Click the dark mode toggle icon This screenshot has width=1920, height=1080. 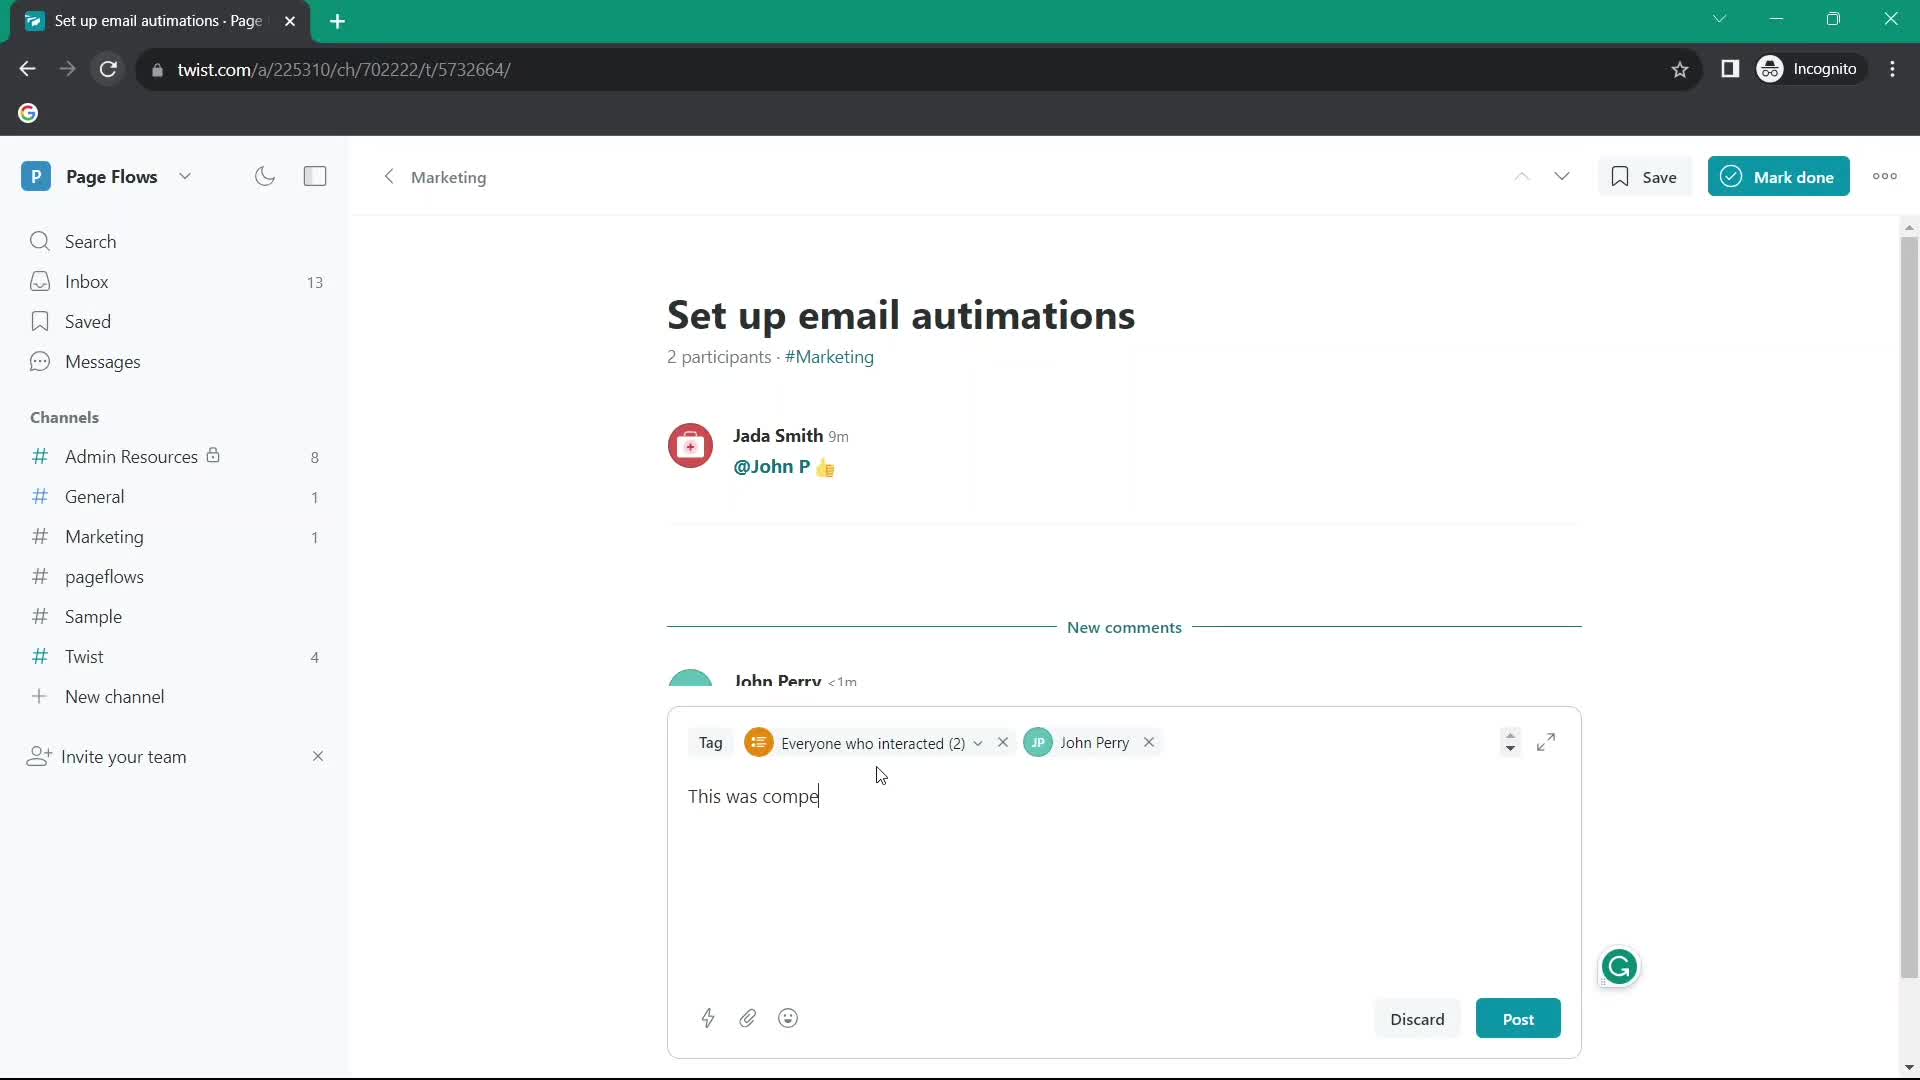tap(264, 175)
